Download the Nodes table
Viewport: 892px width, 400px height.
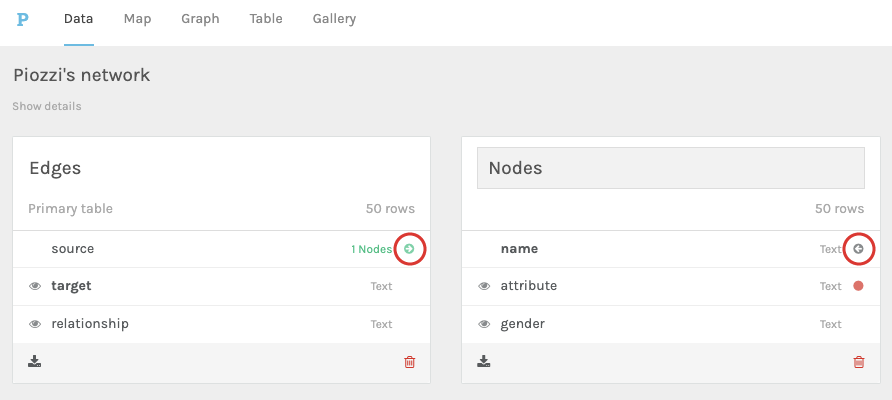pyautogui.click(x=484, y=361)
